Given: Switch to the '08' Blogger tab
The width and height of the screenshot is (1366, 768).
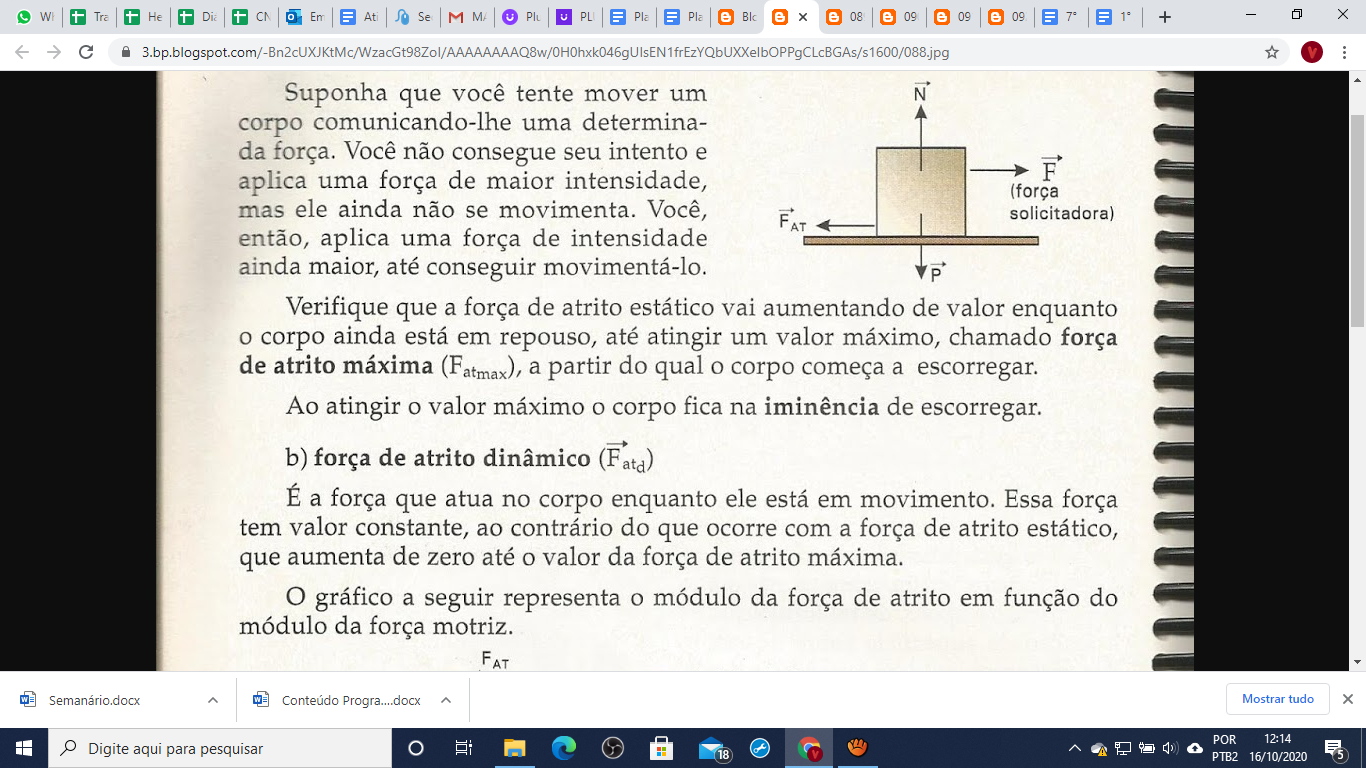Looking at the screenshot, I should (x=844, y=17).
